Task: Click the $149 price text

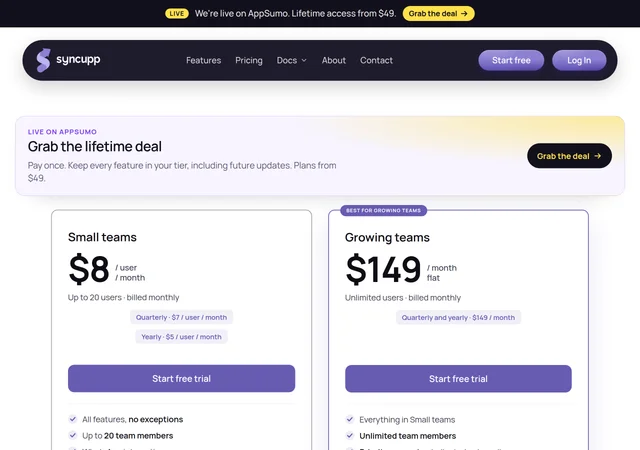Action: pos(383,270)
